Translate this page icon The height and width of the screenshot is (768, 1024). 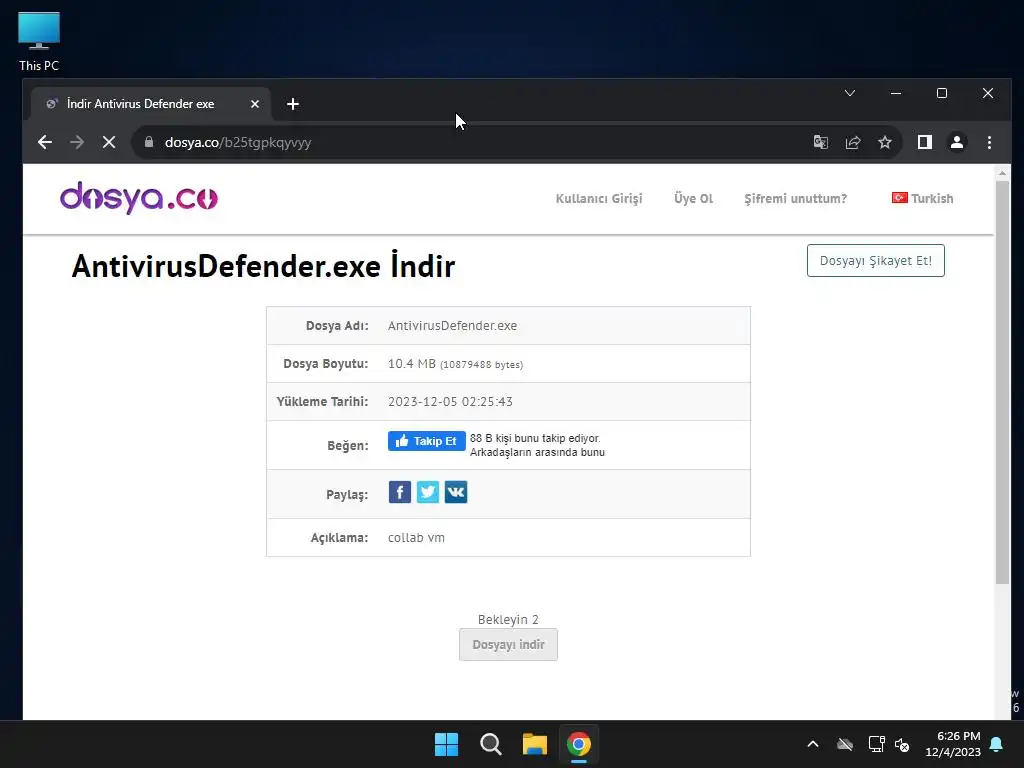(821, 142)
